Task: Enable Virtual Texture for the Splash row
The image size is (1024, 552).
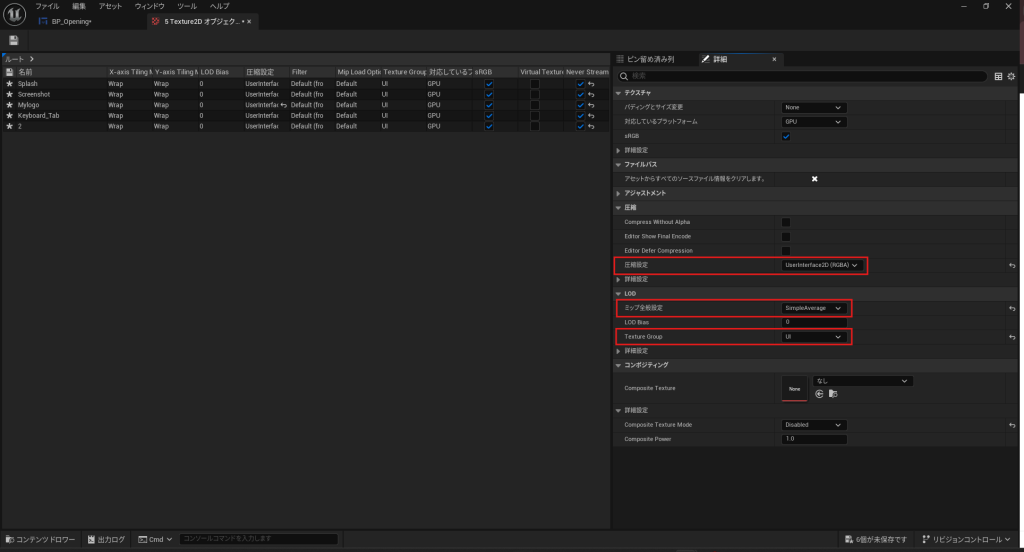Action: [535, 84]
